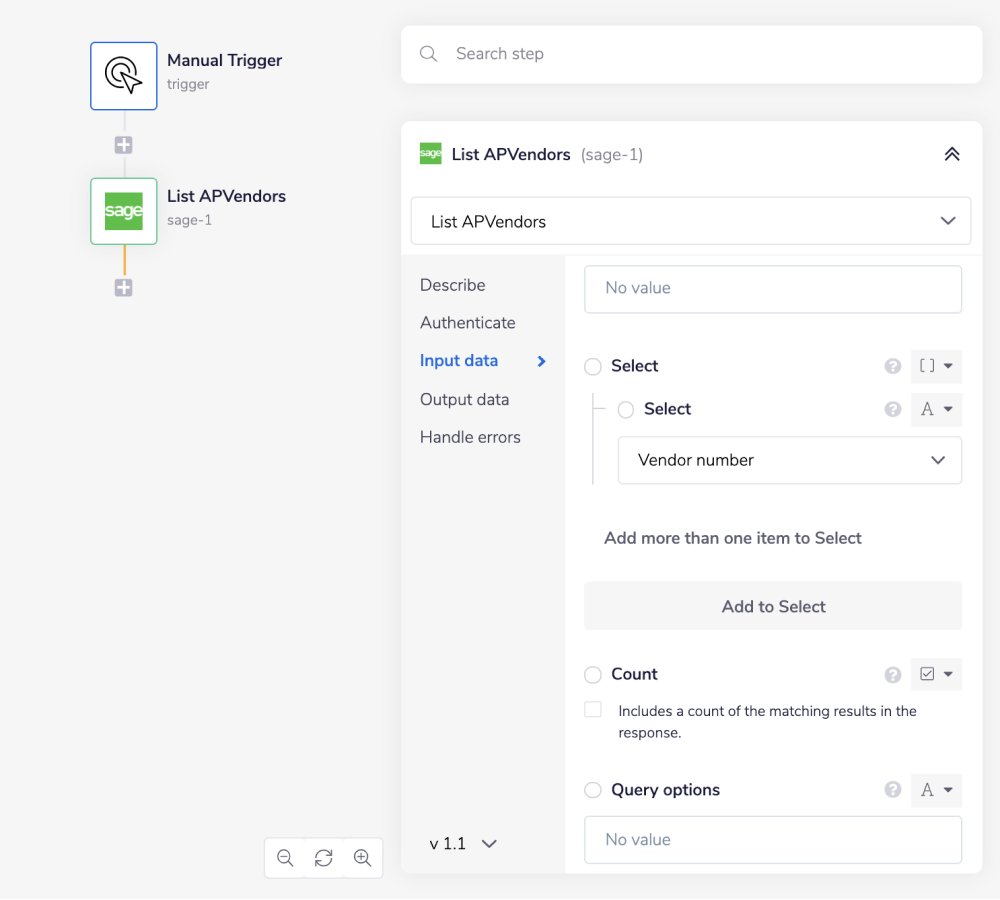
Task: Enable the includes count checkbox
Action: coord(593,710)
